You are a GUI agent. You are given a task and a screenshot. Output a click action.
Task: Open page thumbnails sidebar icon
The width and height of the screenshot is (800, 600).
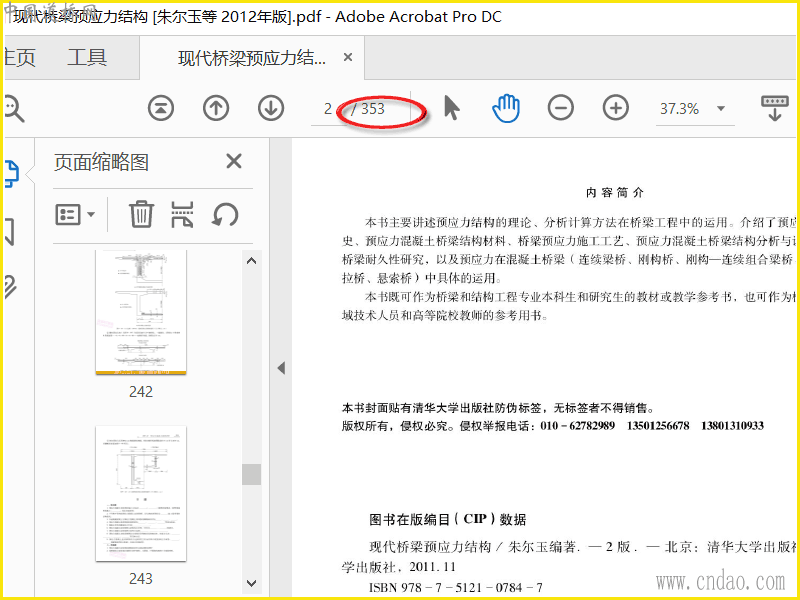pyautogui.click(x=12, y=173)
